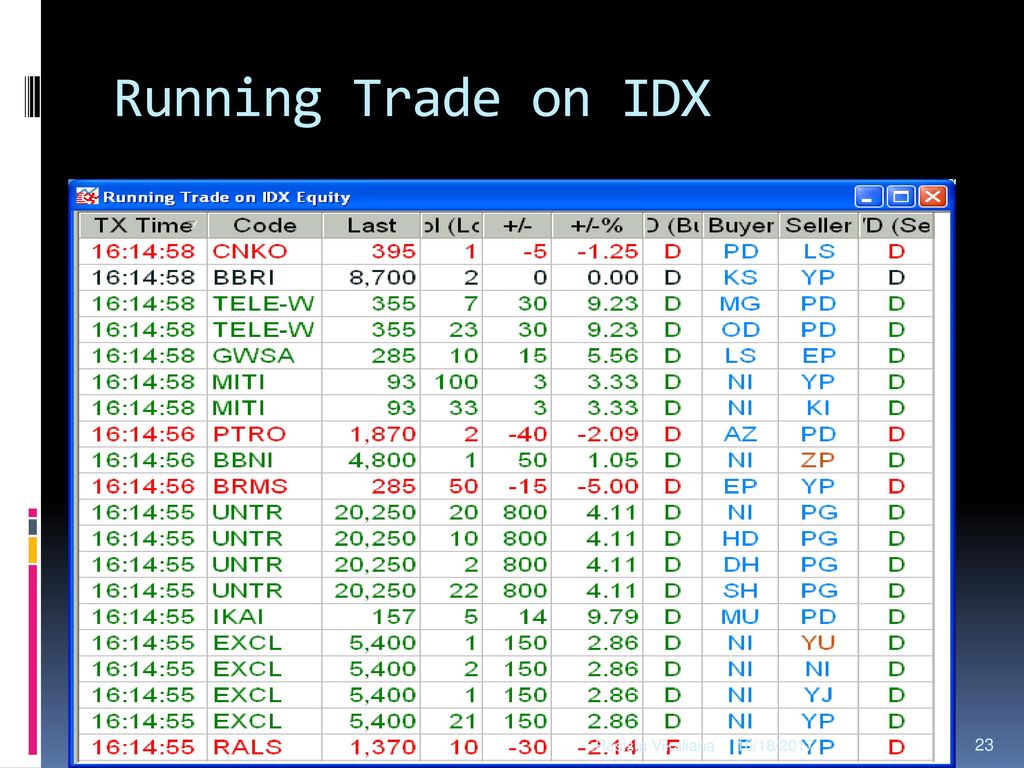Screen dimensions: 1024x768
Task: Click buyer code KS in the BBRI row
Action: 741,278
